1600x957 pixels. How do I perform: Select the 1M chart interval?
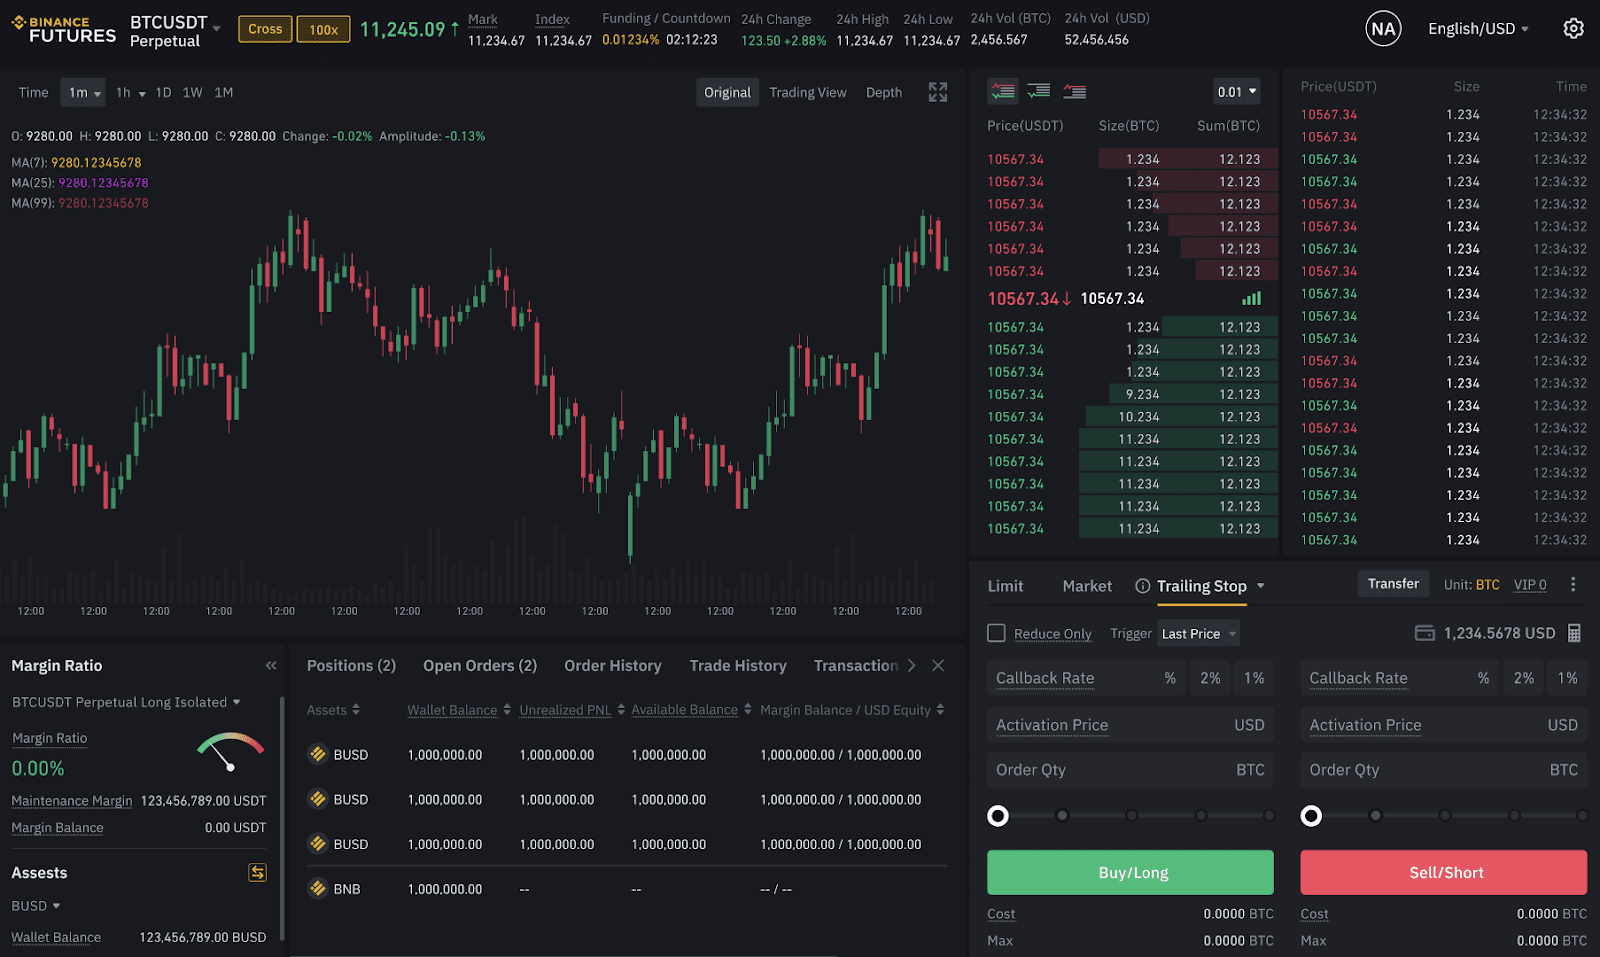pos(224,92)
